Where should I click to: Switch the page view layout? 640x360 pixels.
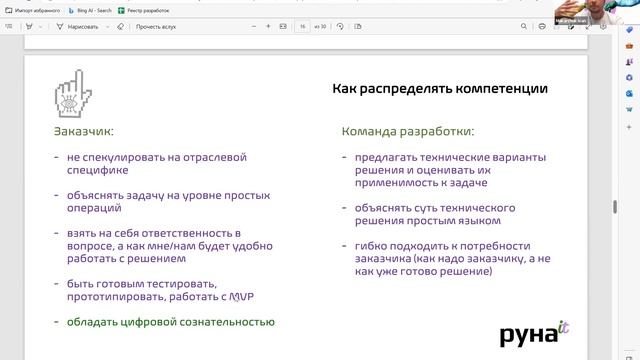click(x=358, y=27)
